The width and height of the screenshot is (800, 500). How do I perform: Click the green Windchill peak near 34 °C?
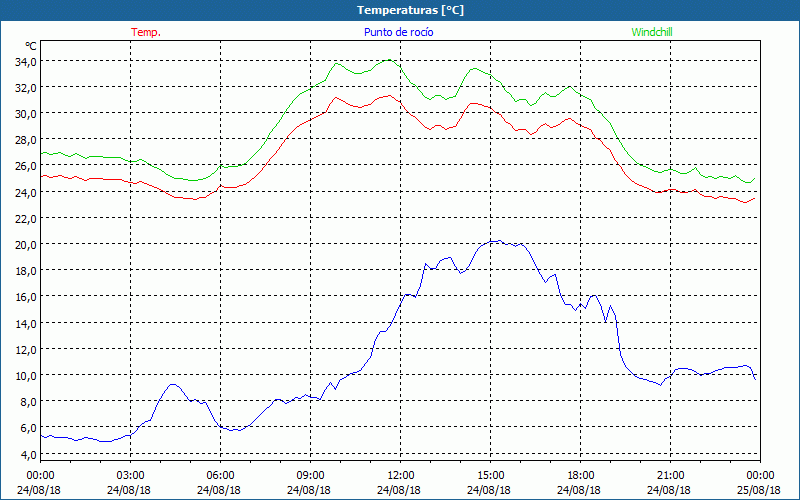[389, 60]
